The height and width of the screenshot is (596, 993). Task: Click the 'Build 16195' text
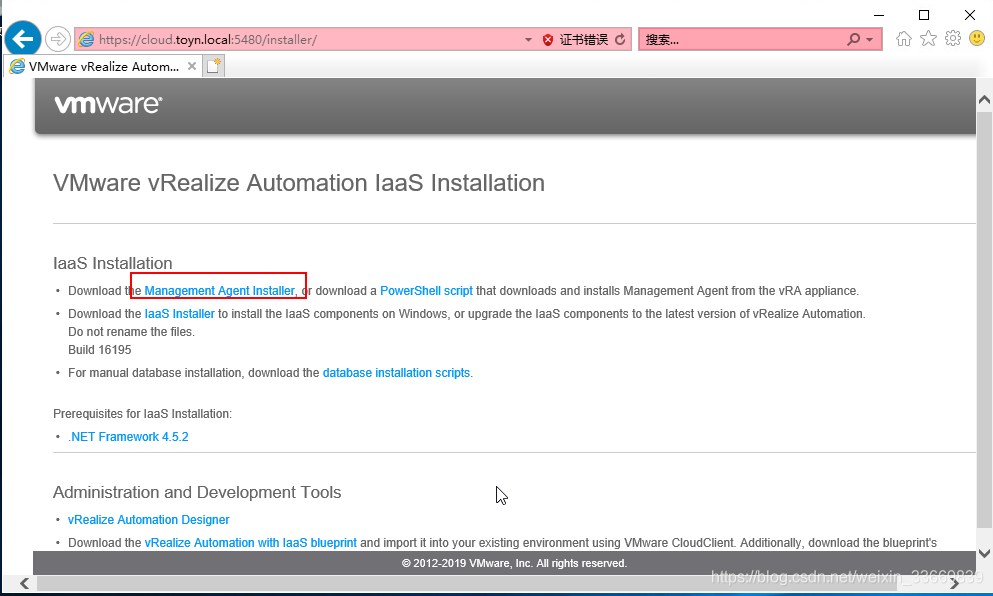pos(99,350)
